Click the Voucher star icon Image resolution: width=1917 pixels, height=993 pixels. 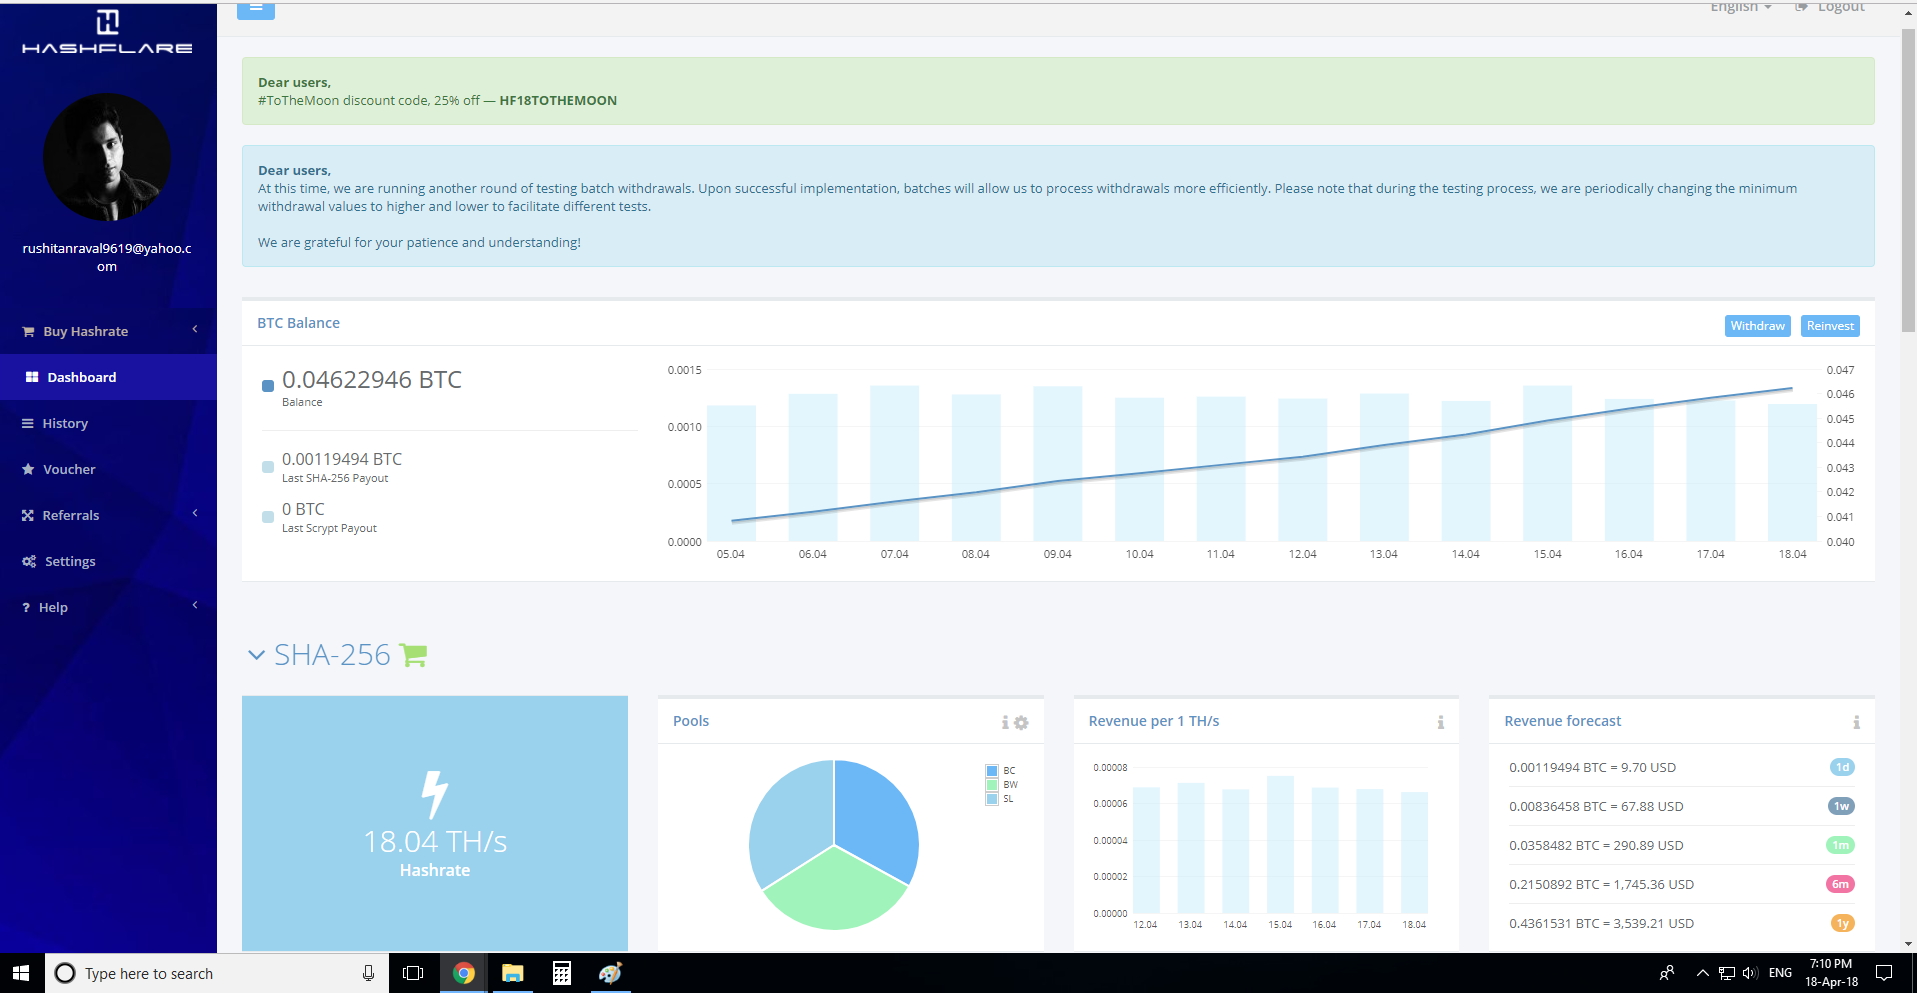pyautogui.click(x=28, y=469)
